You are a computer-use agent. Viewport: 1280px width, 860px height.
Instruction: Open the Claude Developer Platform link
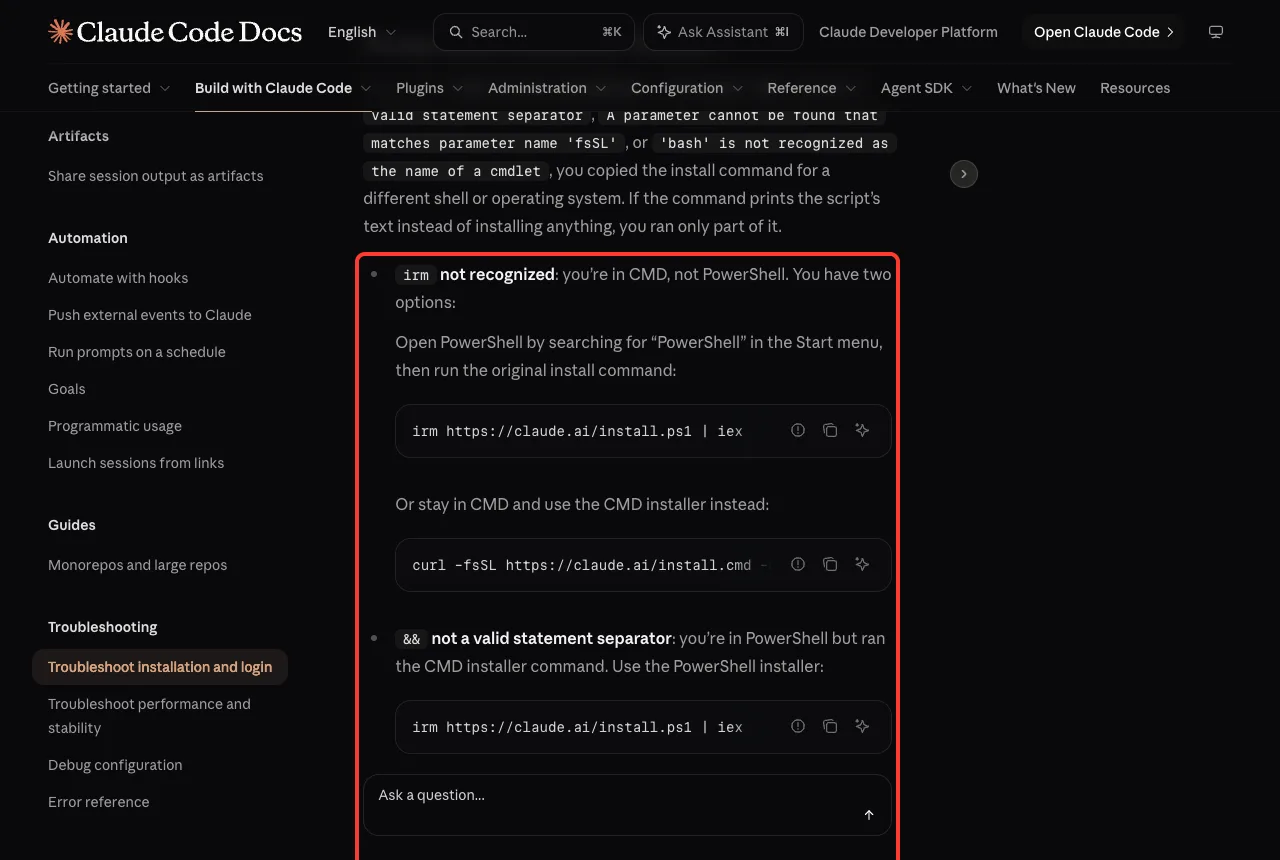pos(908,32)
